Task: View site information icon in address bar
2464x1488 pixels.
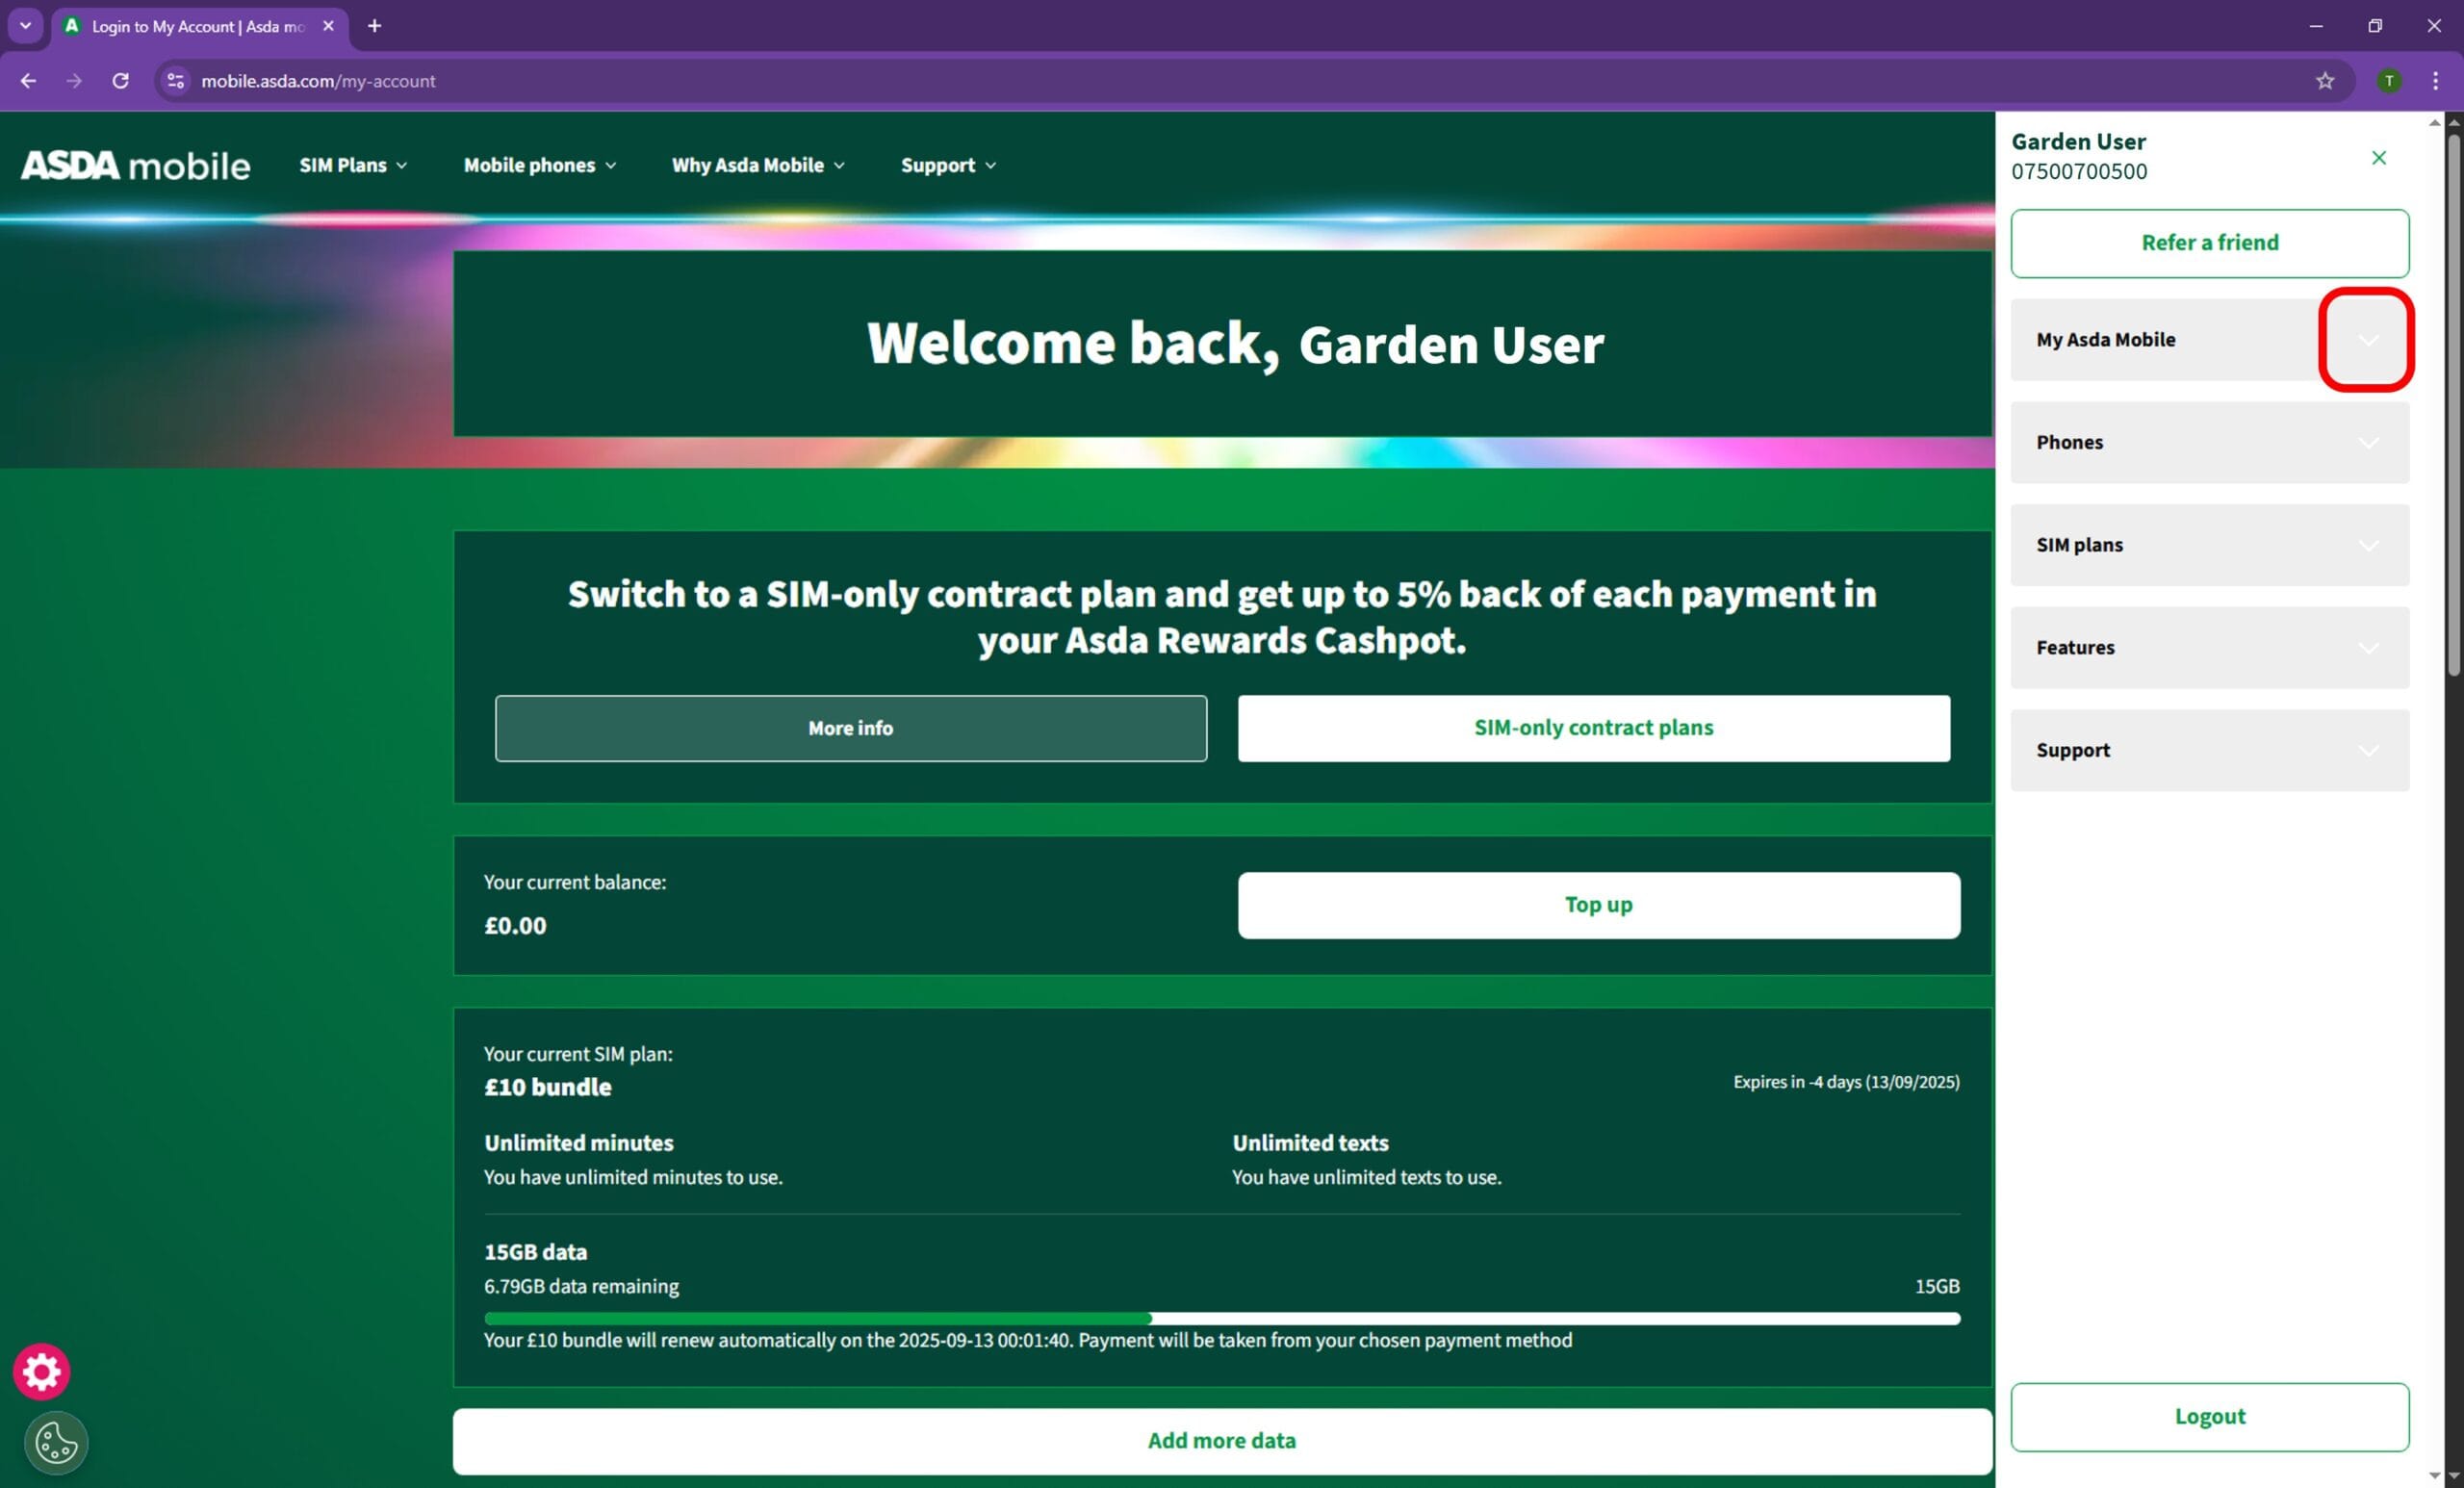Action: (175, 81)
